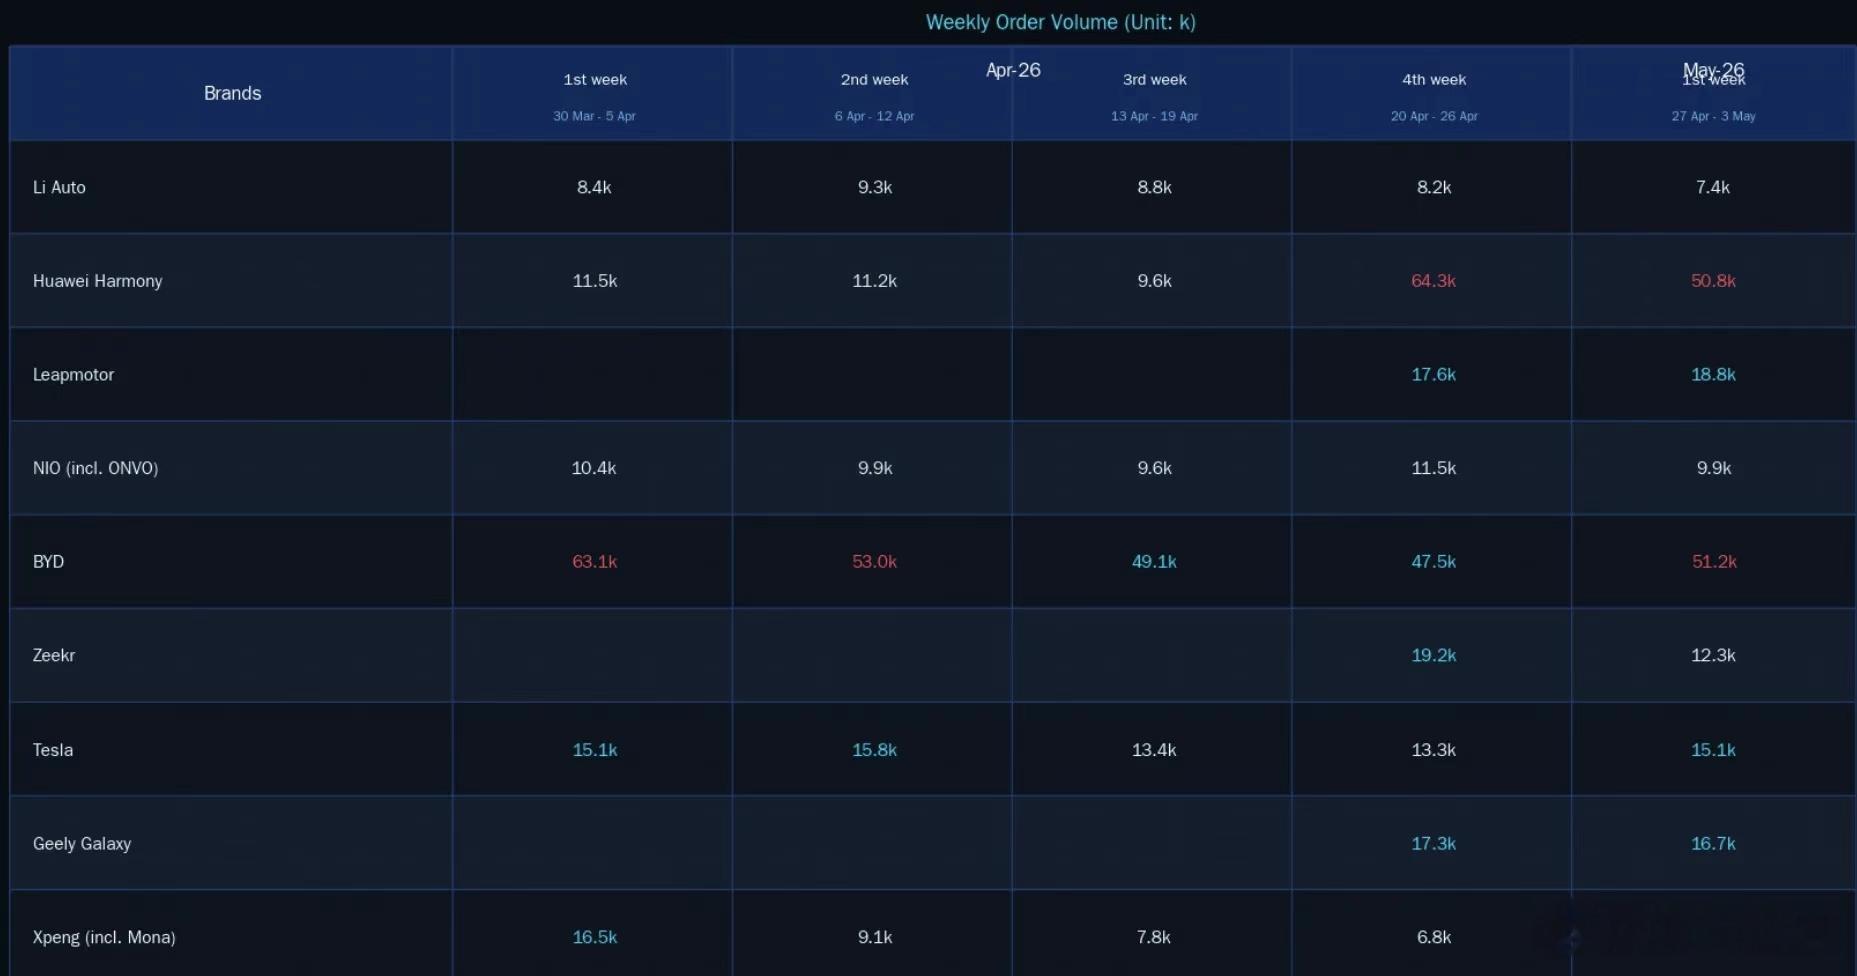The image size is (1857, 976).
Task: Select NIO's "9.6k" third-week value
Action: tap(1154, 468)
